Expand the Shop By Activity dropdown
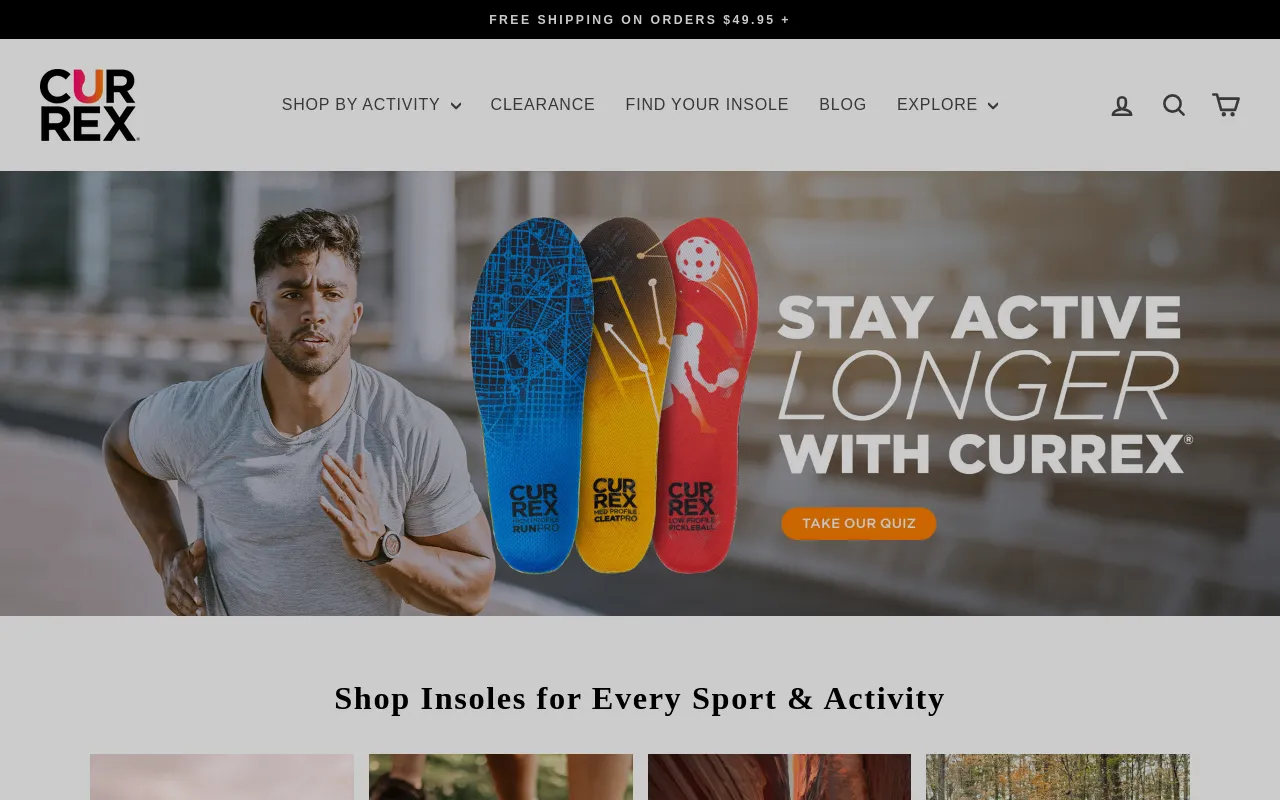The image size is (1280, 800). [371, 105]
